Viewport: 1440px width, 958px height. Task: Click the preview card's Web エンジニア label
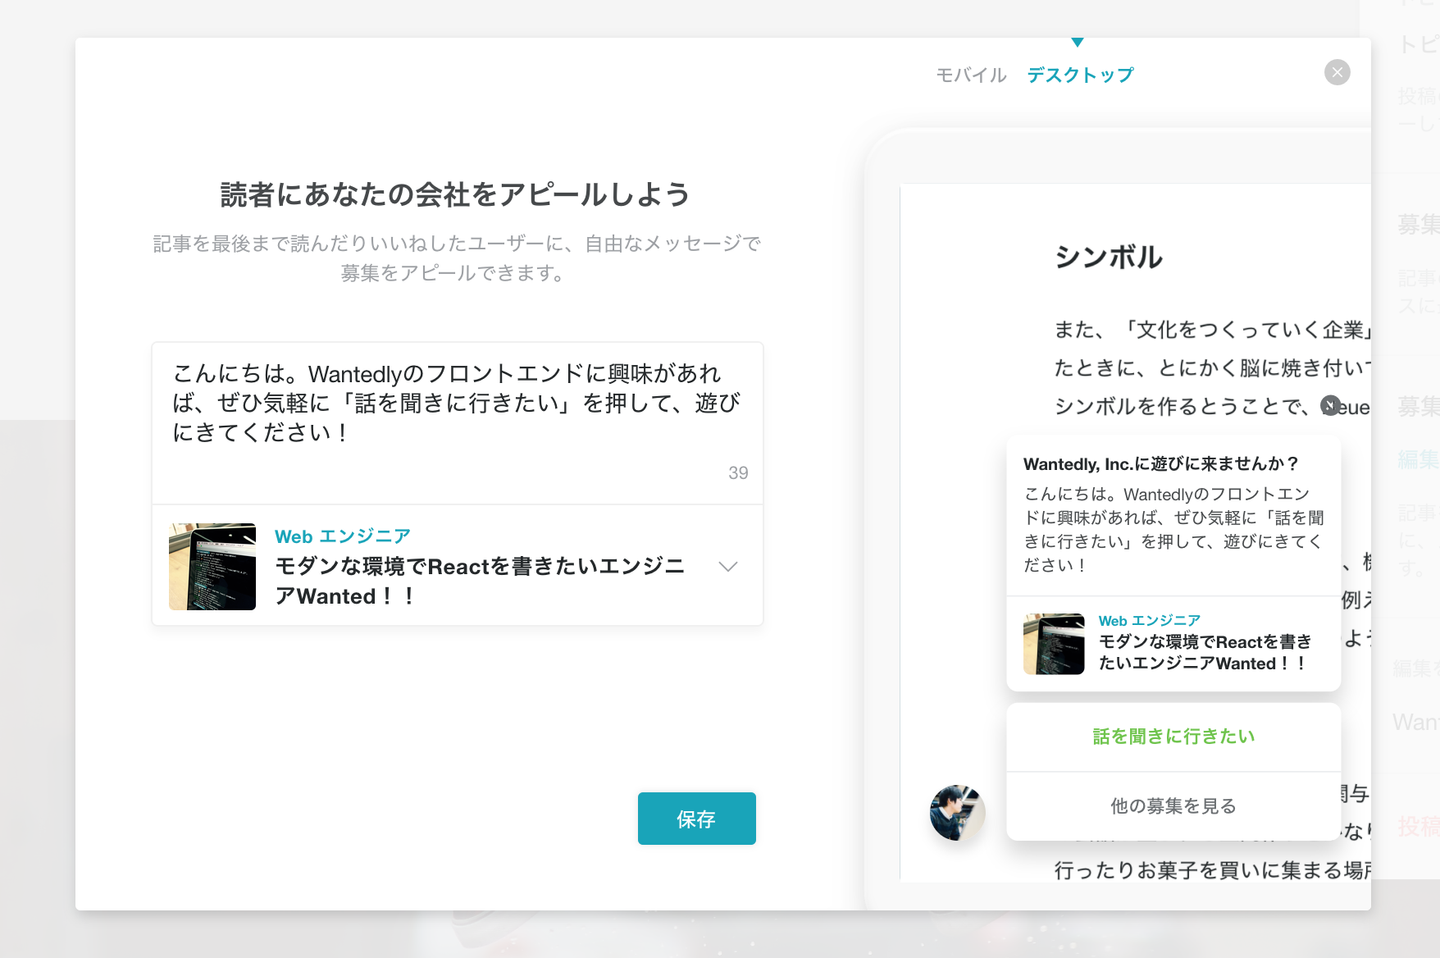click(1149, 621)
